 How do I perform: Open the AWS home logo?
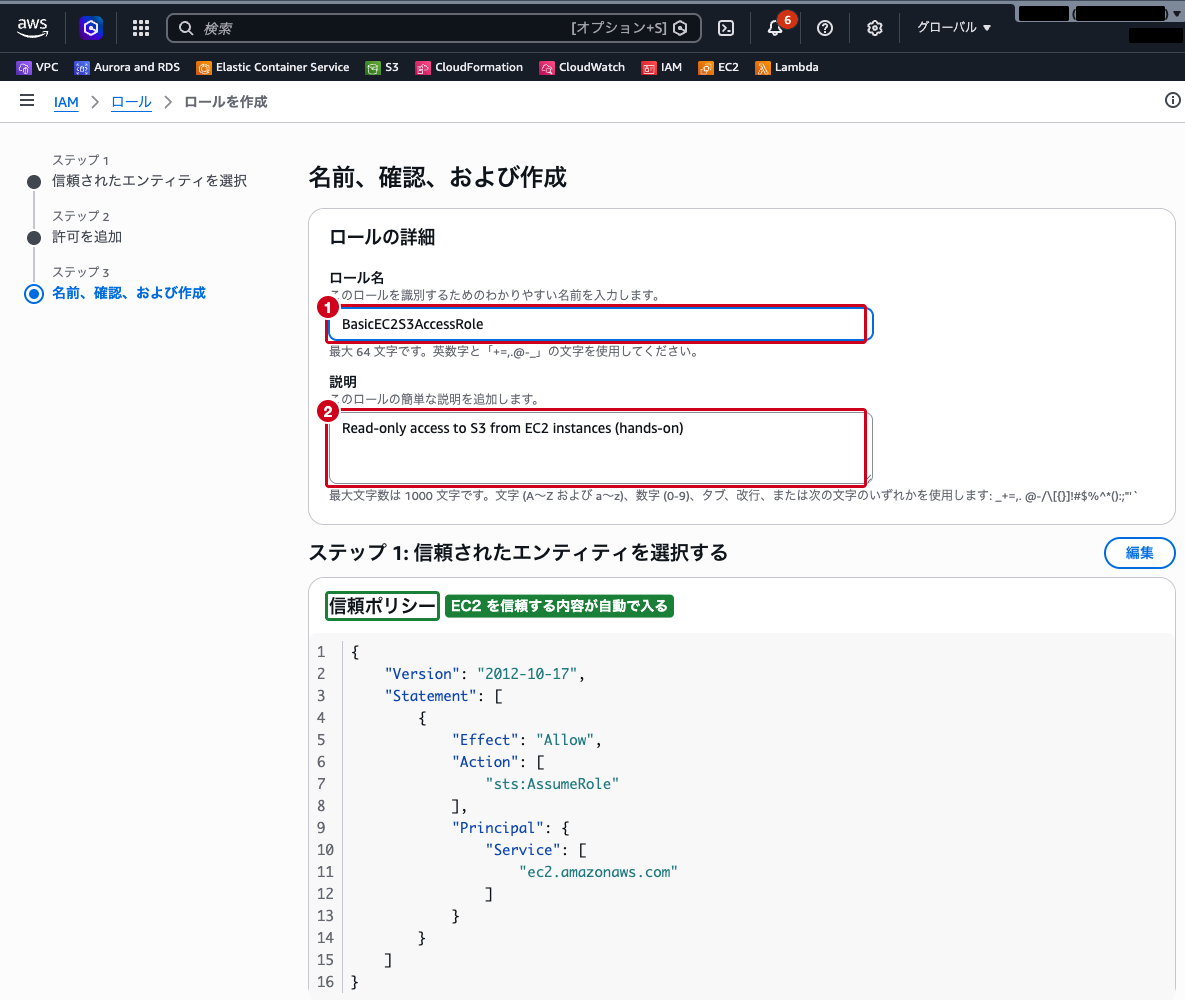(32, 27)
